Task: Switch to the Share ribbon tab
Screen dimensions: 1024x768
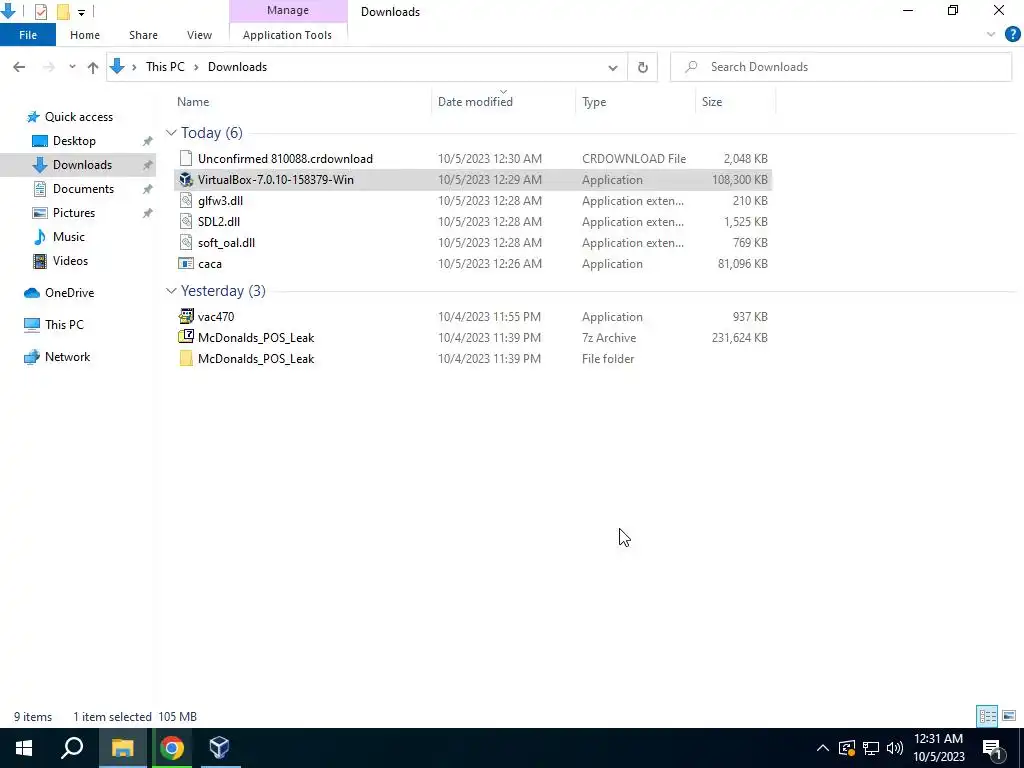Action: pos(143,35)
